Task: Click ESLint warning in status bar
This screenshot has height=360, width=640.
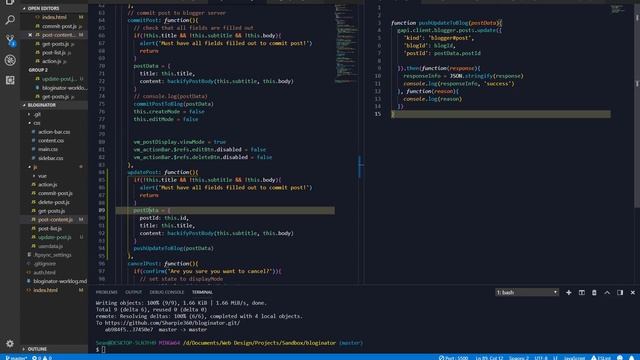Action: 601,358
